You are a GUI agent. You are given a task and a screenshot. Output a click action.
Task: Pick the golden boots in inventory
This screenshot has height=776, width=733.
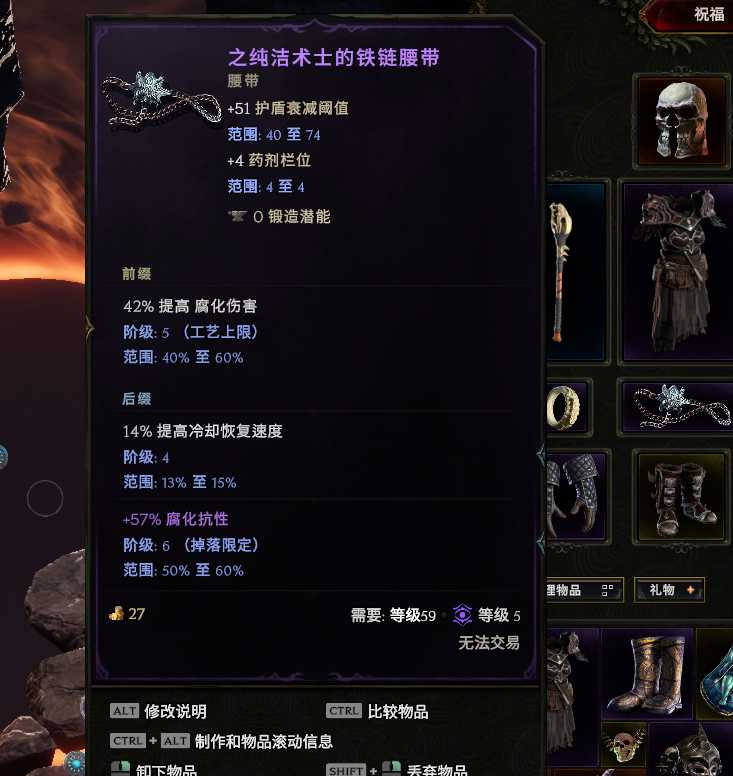tap(647, 673)
